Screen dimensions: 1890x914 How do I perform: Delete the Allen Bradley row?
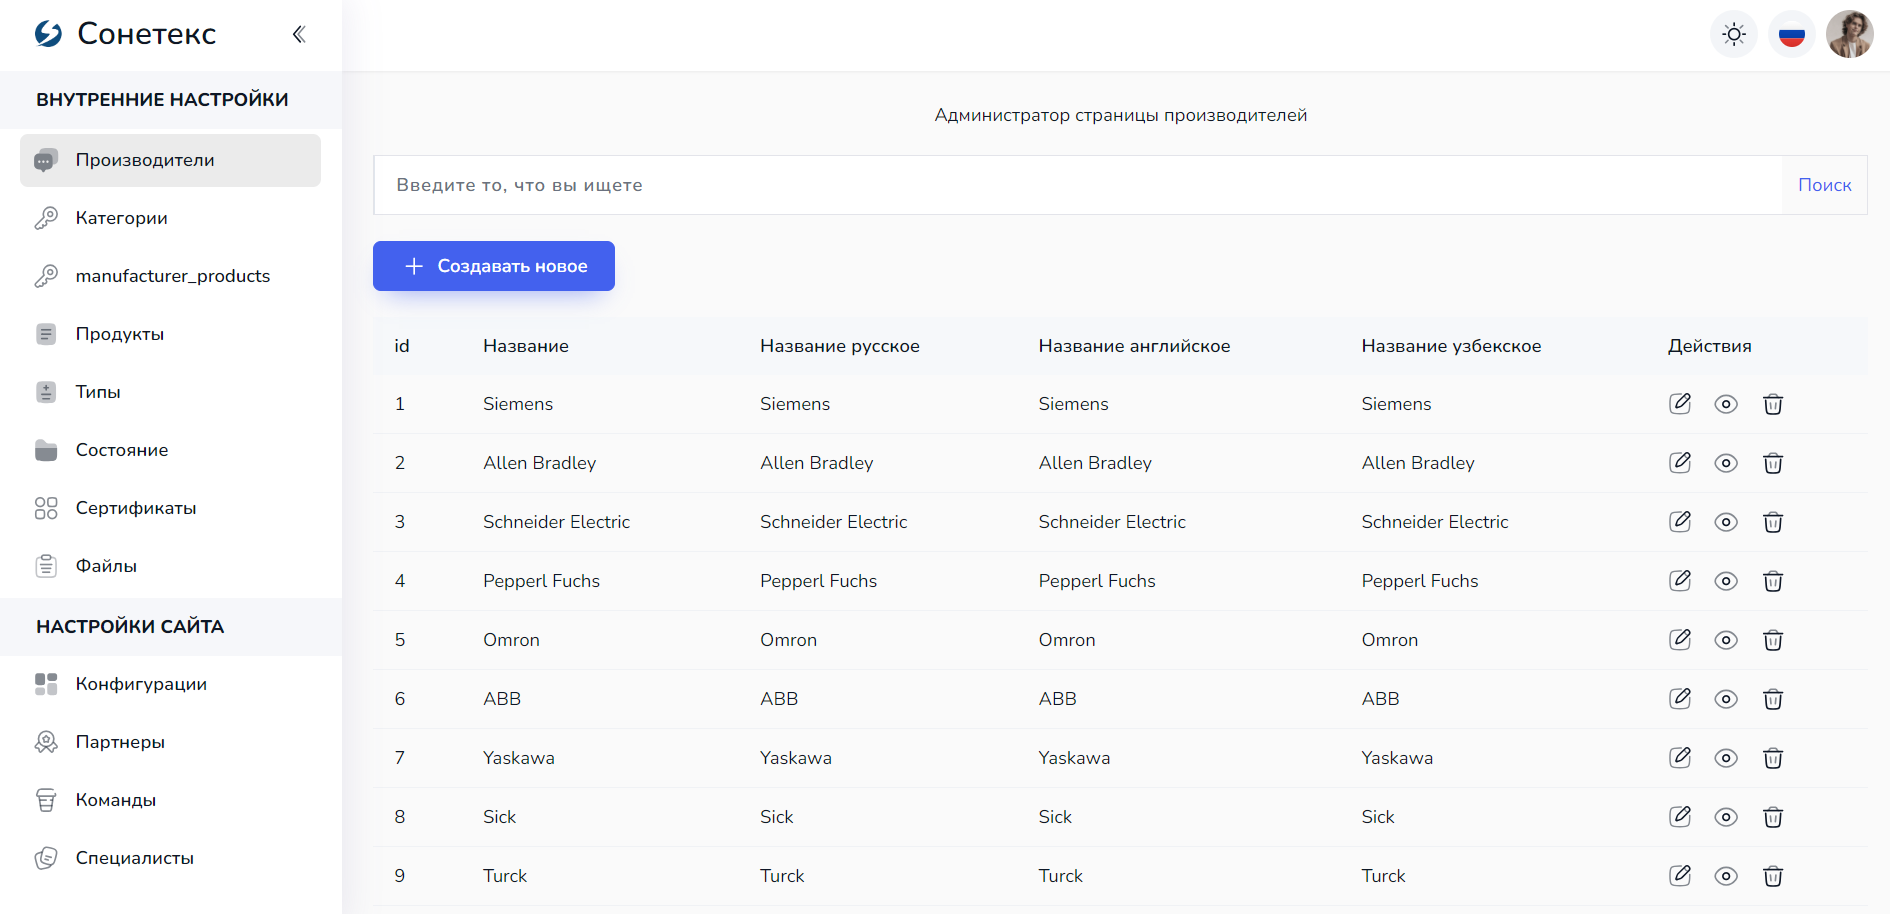tap(1773, 463)
